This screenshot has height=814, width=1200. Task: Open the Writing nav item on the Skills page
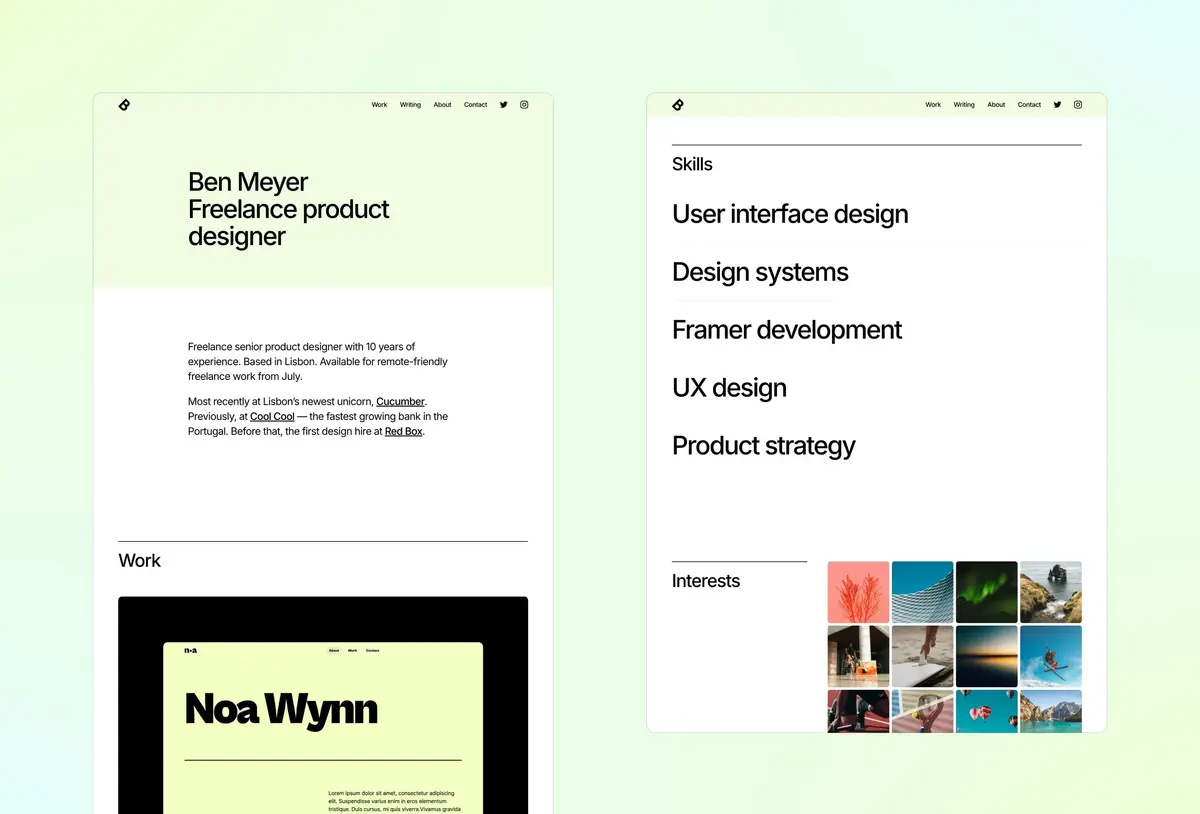[963, 104]
